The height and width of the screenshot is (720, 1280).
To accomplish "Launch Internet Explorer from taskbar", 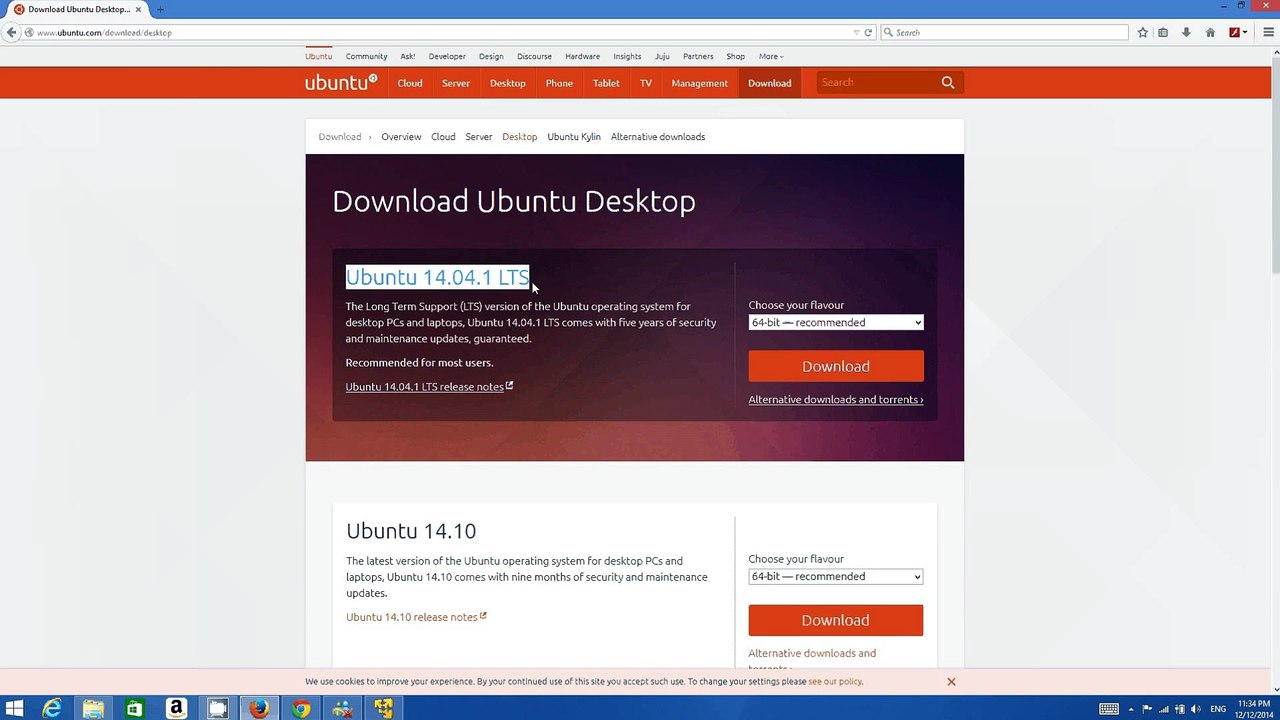I will [x=52, y=709].
